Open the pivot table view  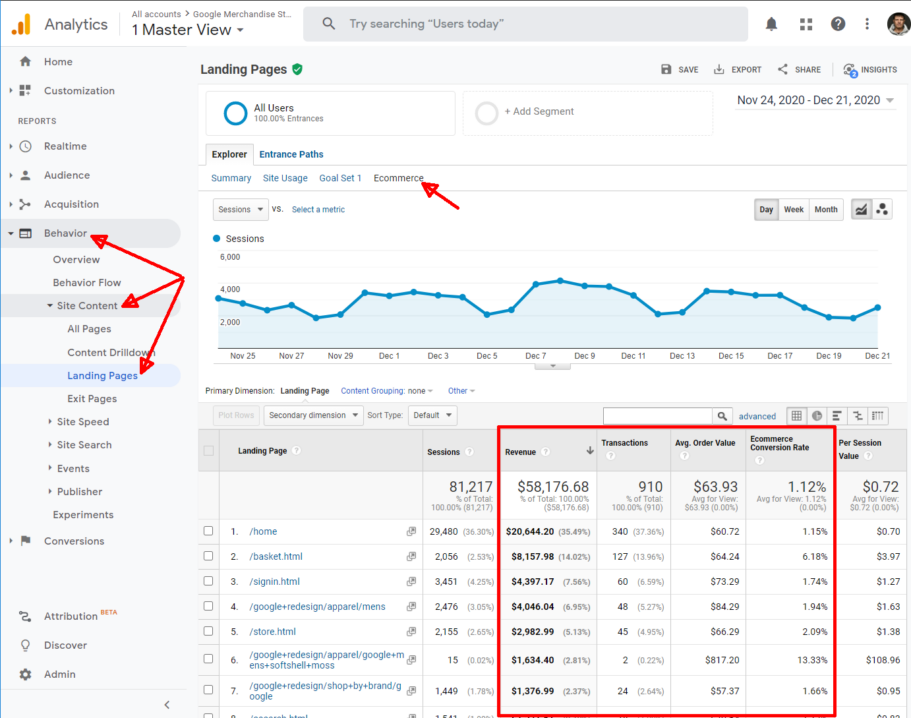876,415
